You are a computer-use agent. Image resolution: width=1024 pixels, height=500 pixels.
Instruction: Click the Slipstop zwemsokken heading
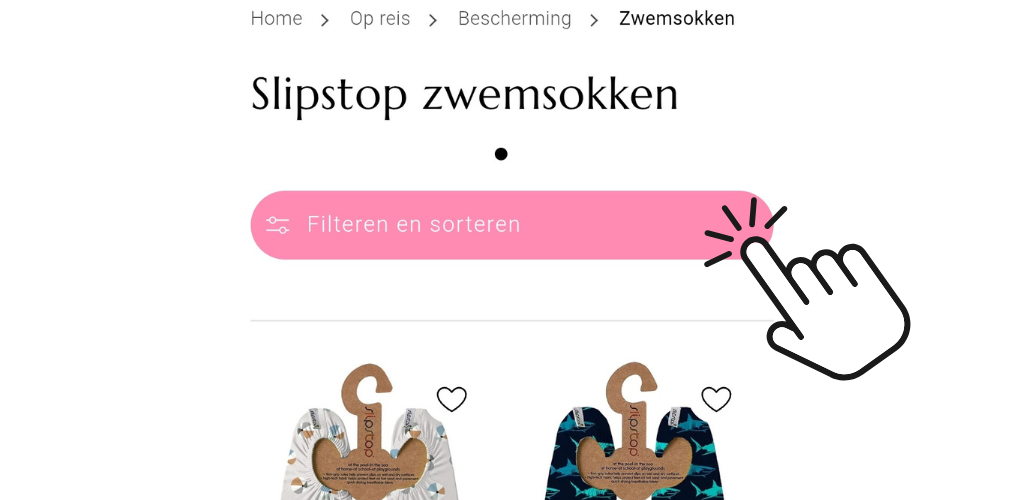(464, 95)
